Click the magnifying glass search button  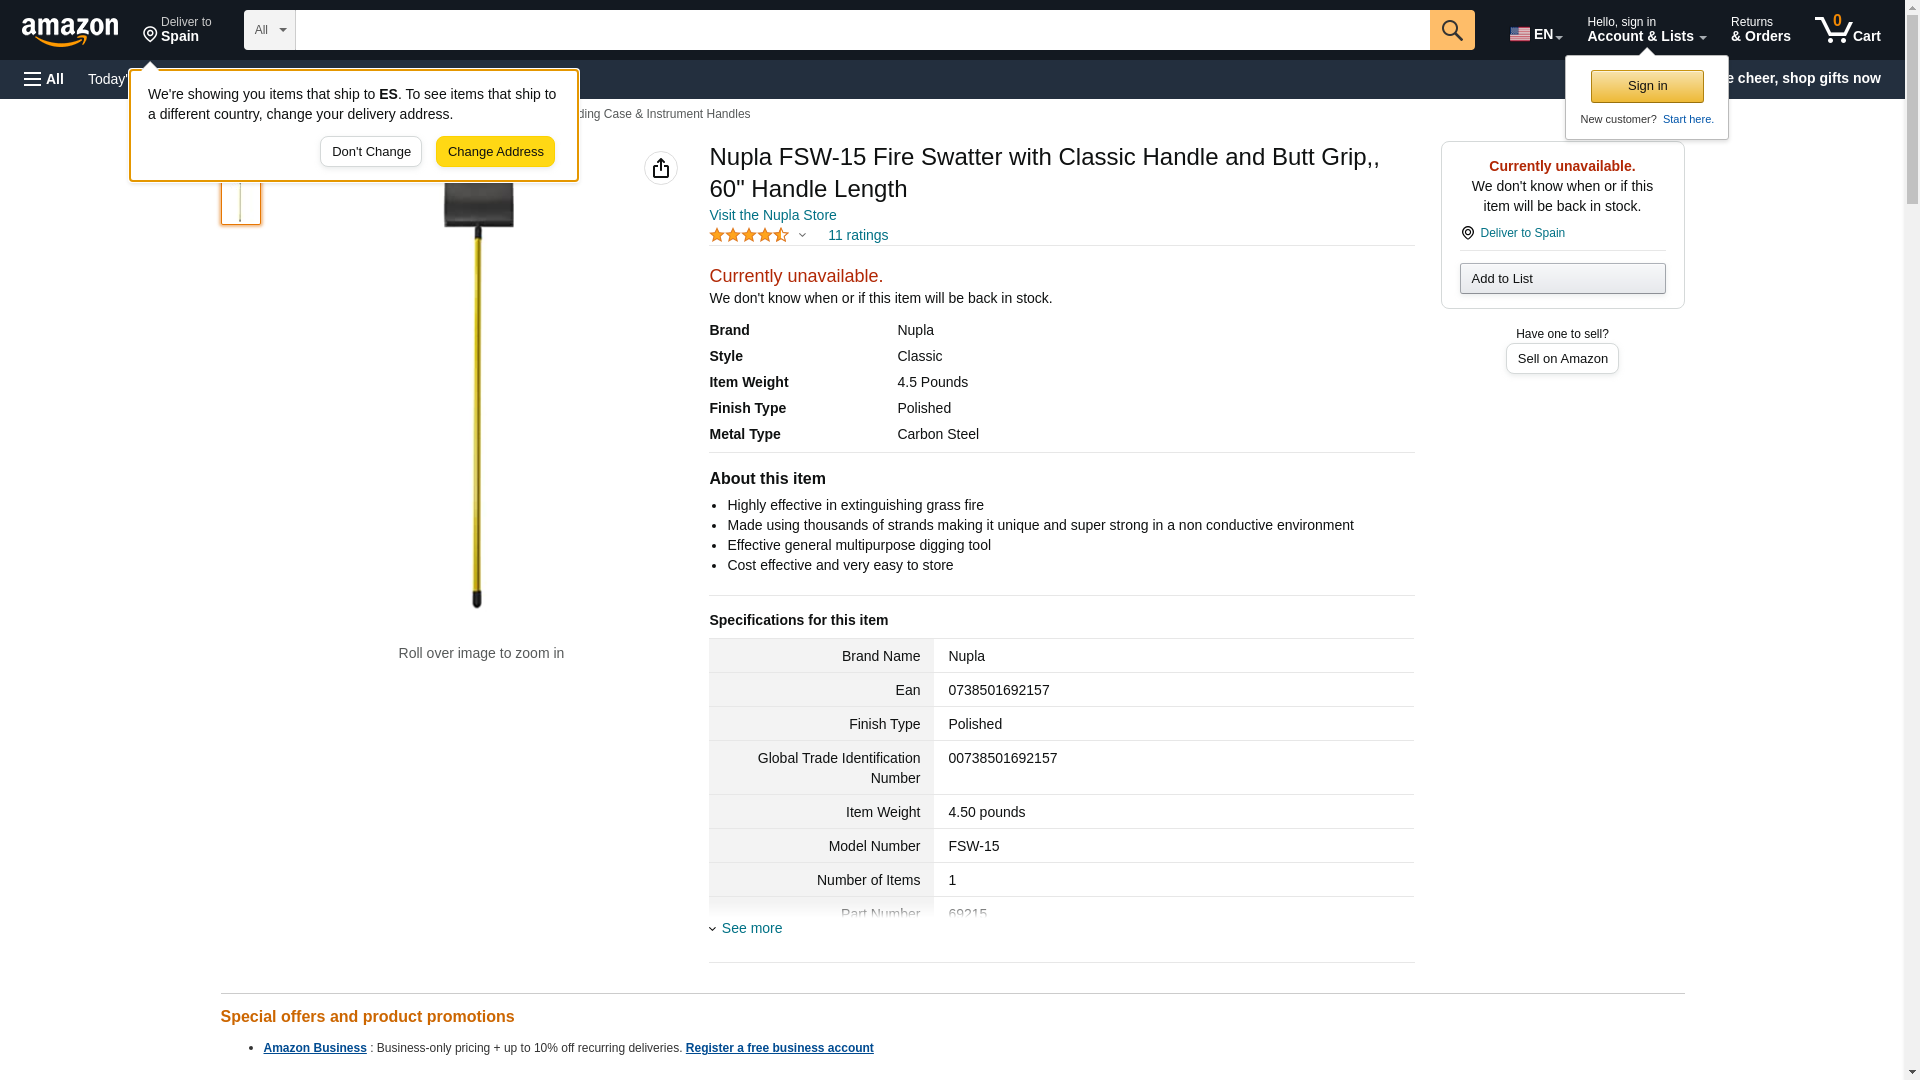(x=1452, y=30)
